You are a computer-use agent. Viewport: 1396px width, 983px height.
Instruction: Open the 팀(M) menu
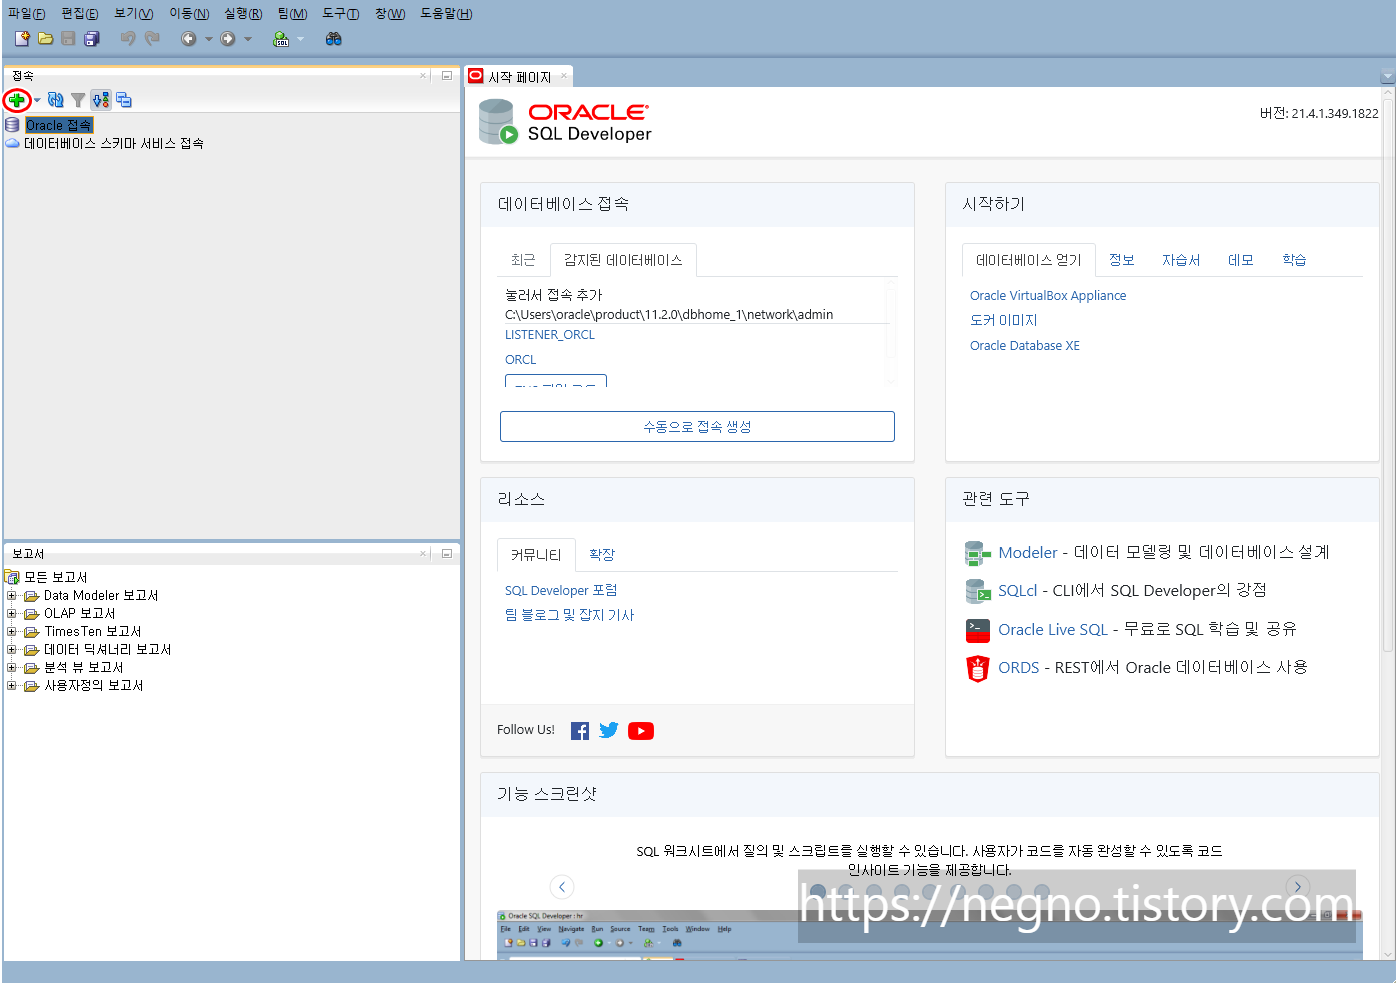pyautogui.click(x=292, y=14)
